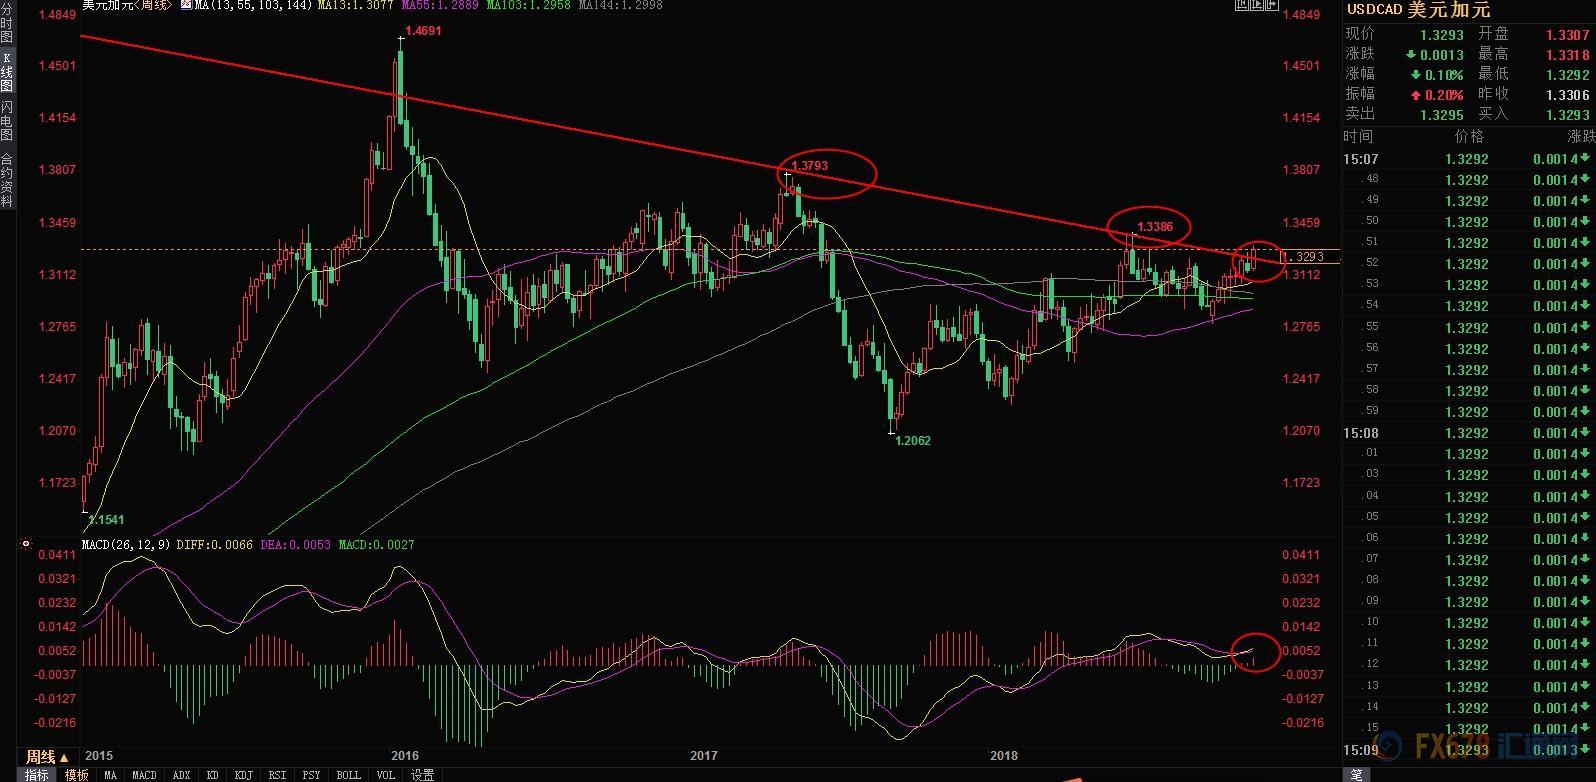Apply the KDJ indicator
The width and height of the screenshot is (1596, 782).
coord(243,774)
